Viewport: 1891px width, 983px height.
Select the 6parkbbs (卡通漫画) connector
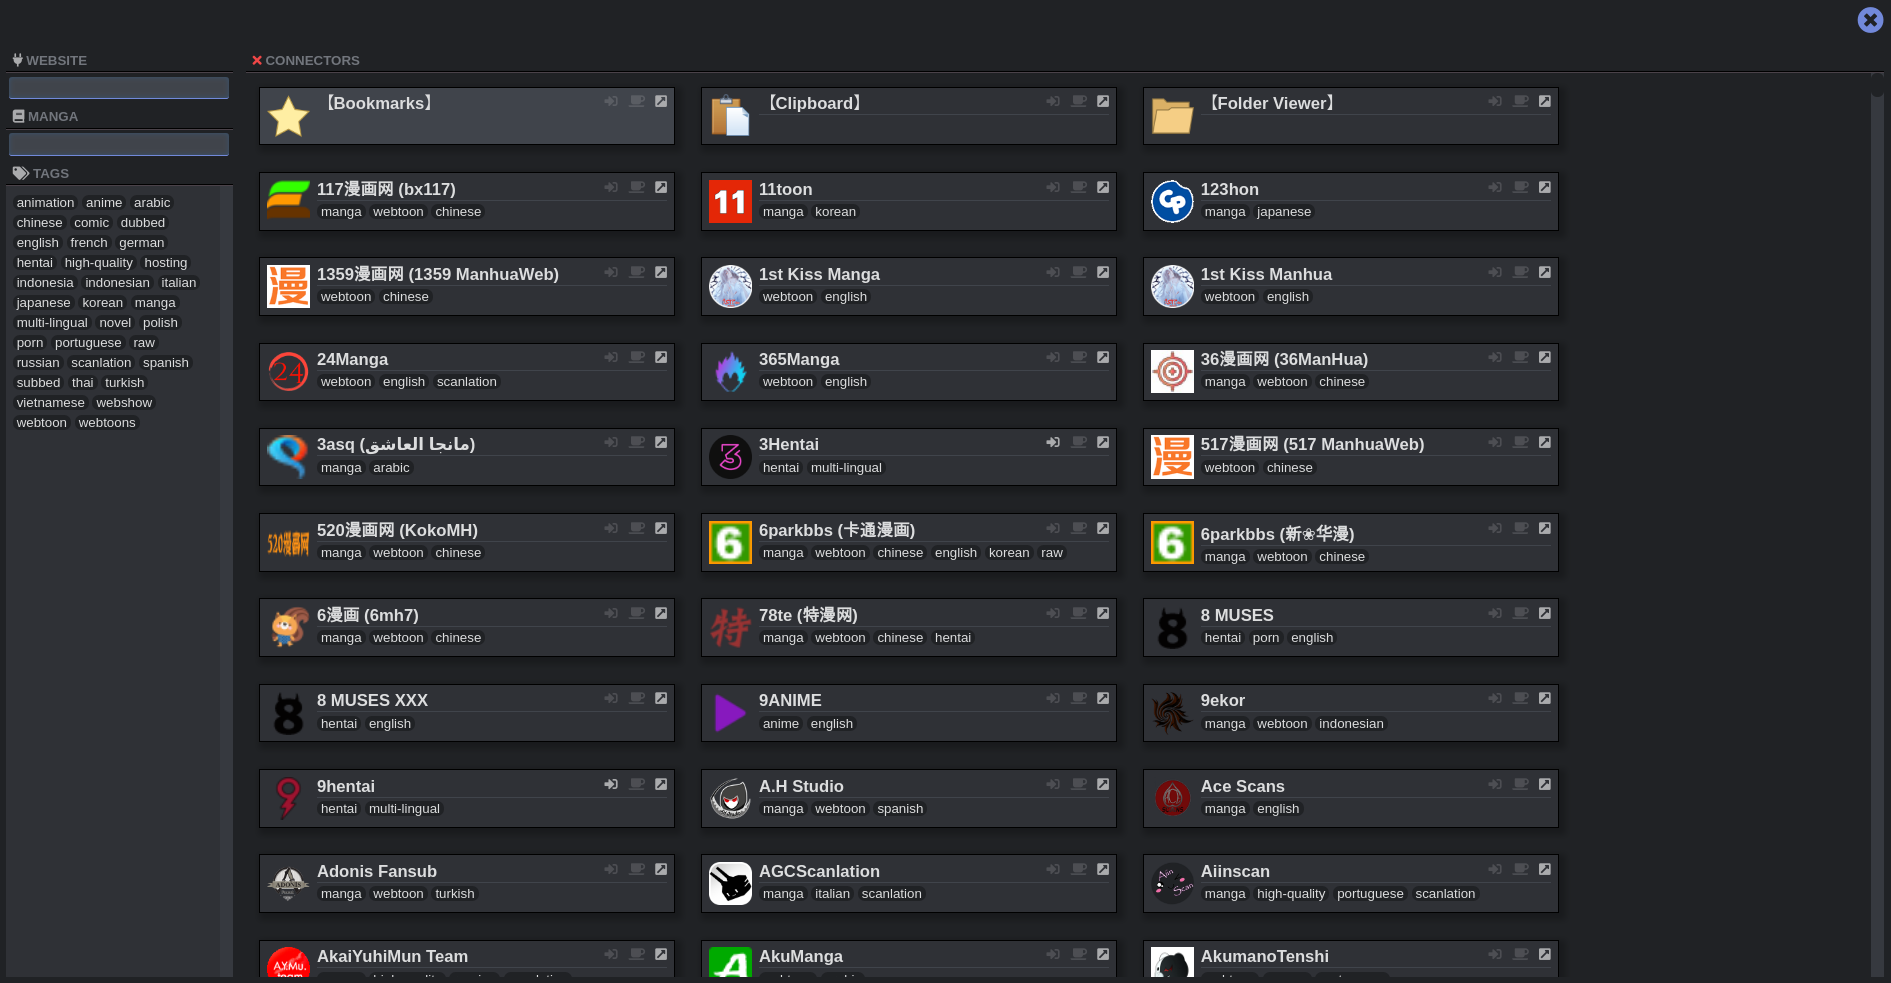tap(909, 543)
